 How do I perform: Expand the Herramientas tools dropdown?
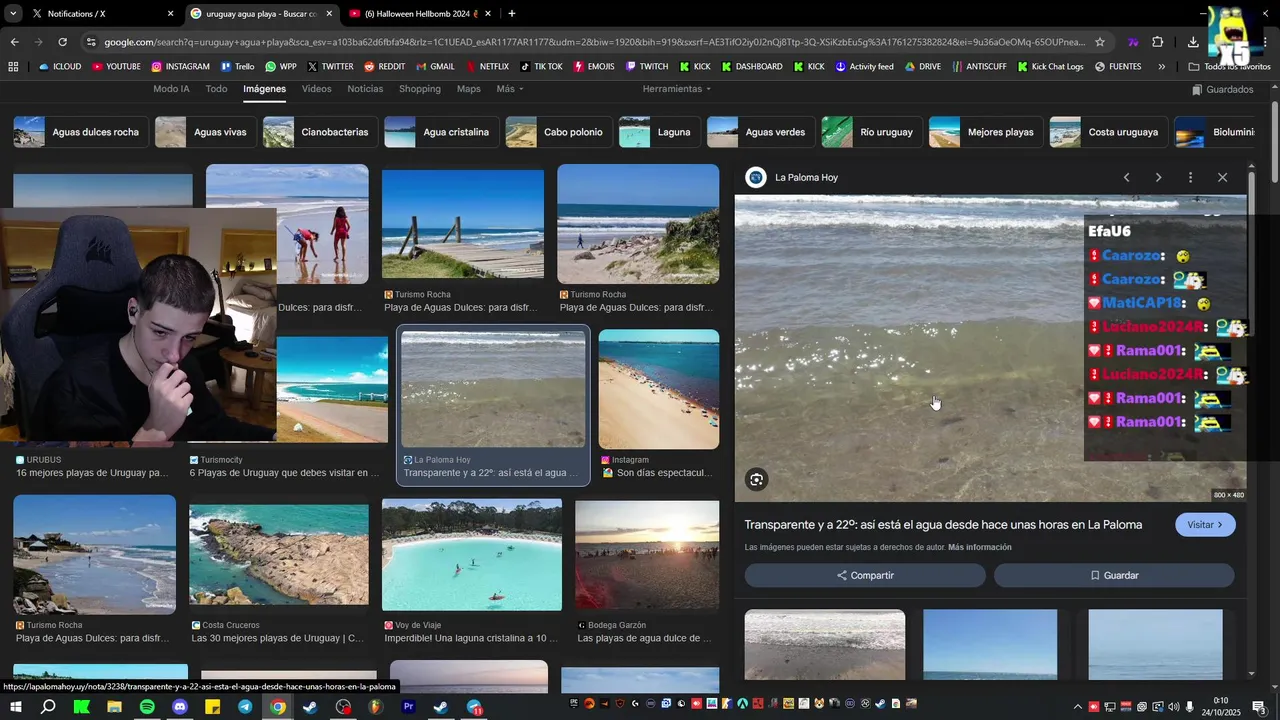[x=677, y=89]
